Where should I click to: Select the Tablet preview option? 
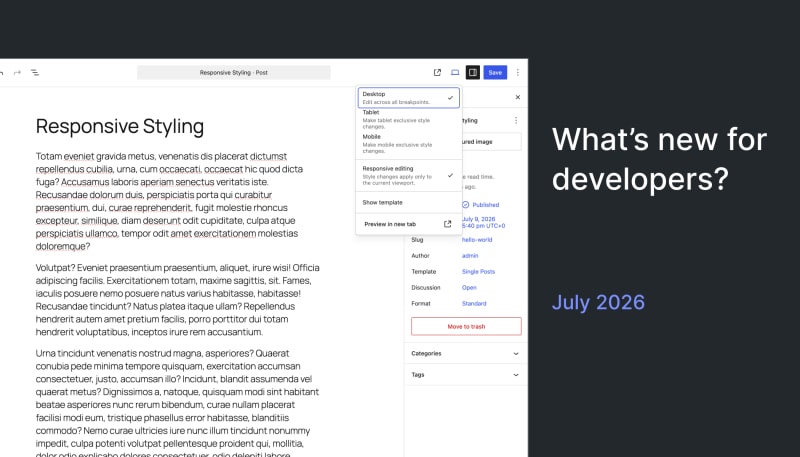pos(409,119)
